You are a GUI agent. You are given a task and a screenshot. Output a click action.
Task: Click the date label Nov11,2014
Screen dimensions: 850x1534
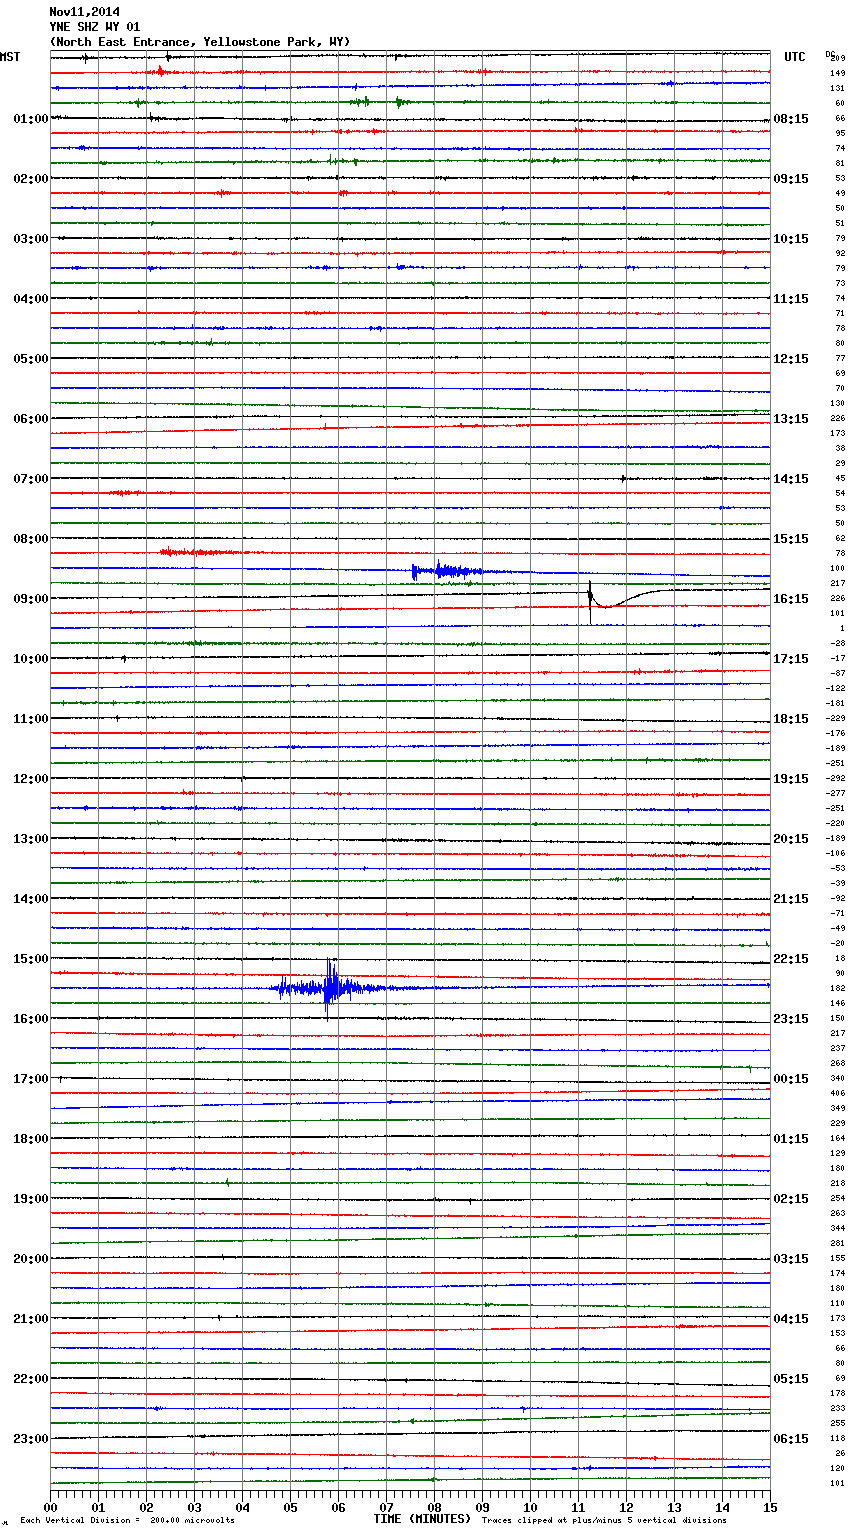click(84, 12)
